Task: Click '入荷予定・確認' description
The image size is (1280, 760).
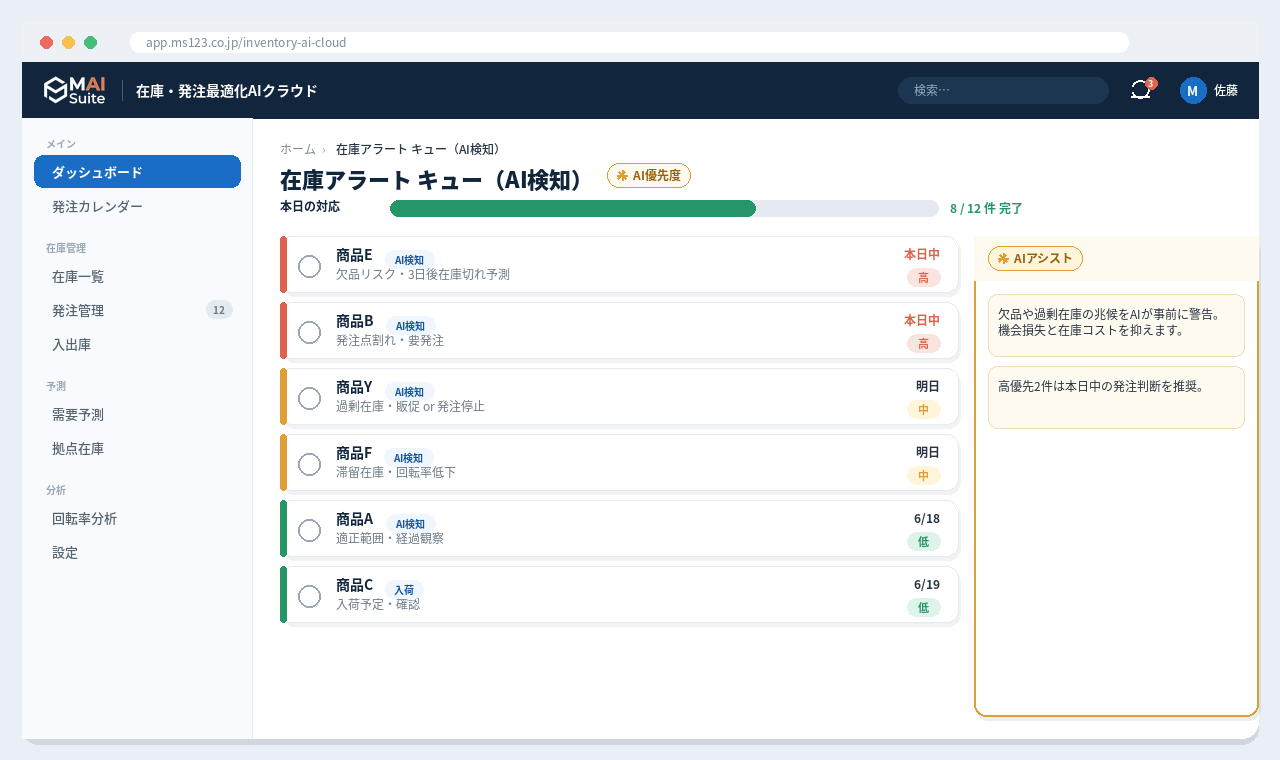Action: [378, 604]
